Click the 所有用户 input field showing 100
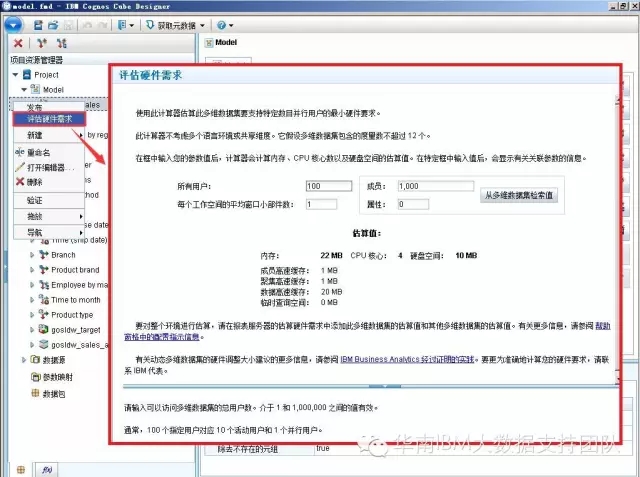640x477 pixels. click(x=329, y=186)
